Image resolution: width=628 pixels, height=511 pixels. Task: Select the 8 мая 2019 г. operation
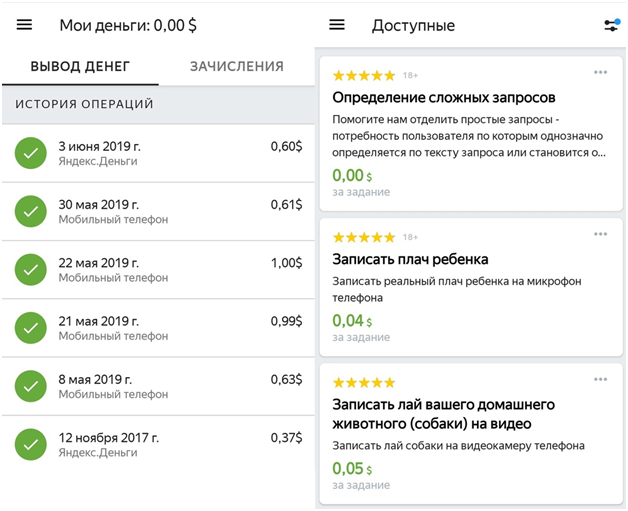coord(158,386)
